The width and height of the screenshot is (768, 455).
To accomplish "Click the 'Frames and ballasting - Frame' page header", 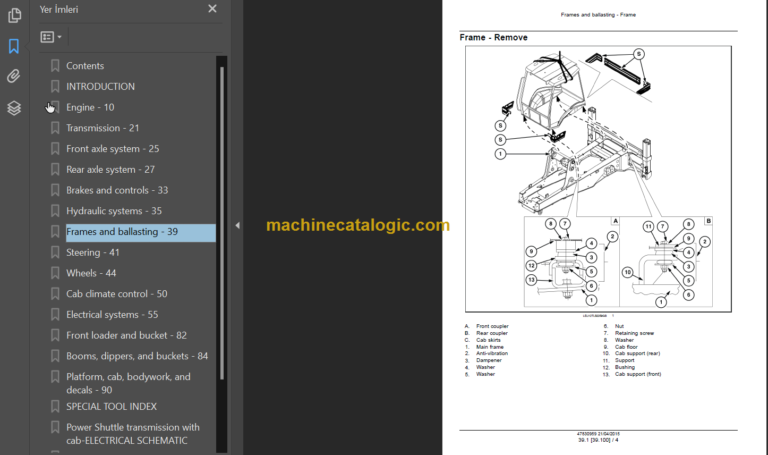I will pyautogui.click(x=598, y=15).
